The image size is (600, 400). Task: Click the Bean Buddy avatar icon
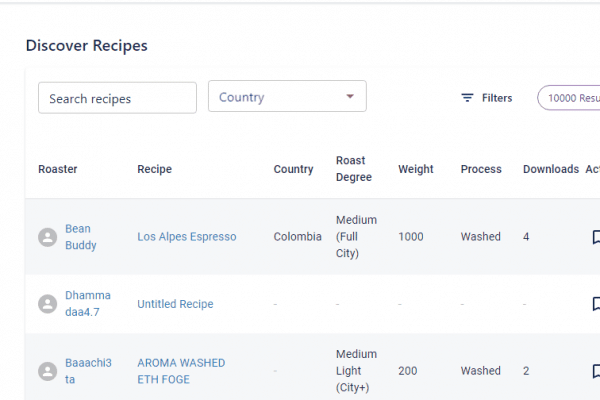[47, 237]
